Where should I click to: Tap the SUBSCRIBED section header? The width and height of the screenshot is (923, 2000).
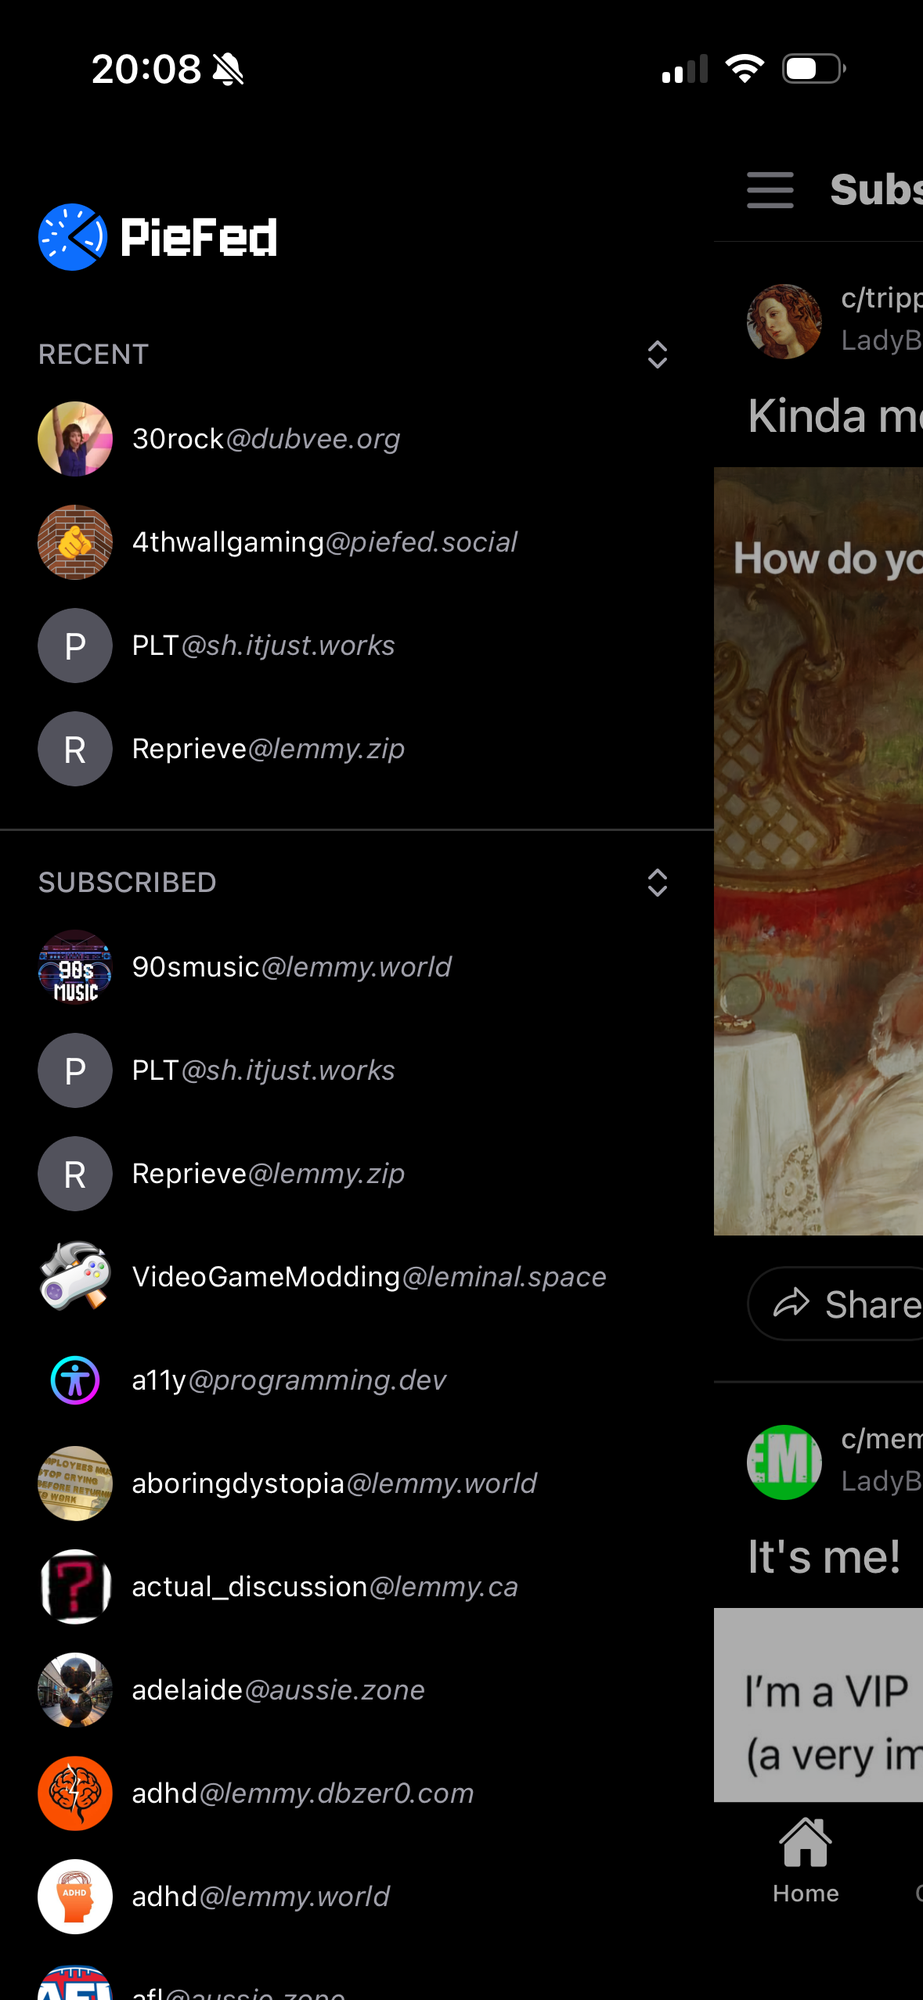(127, 883)
